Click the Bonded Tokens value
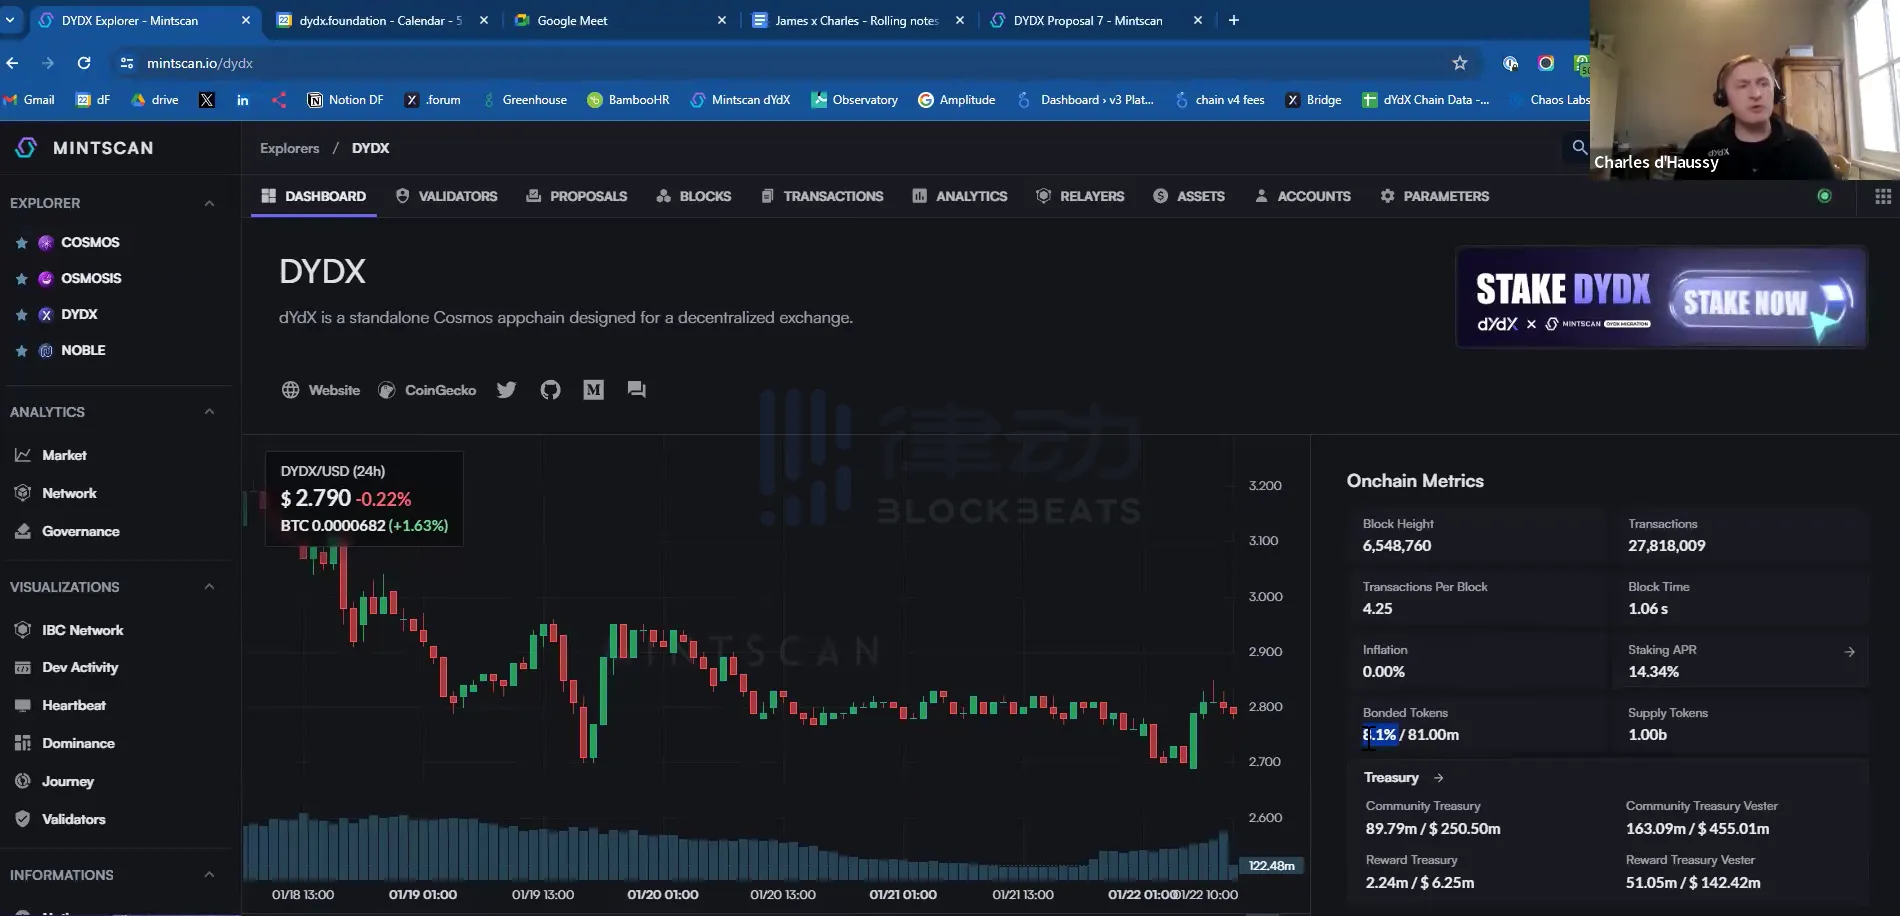 coord(1410,735)
